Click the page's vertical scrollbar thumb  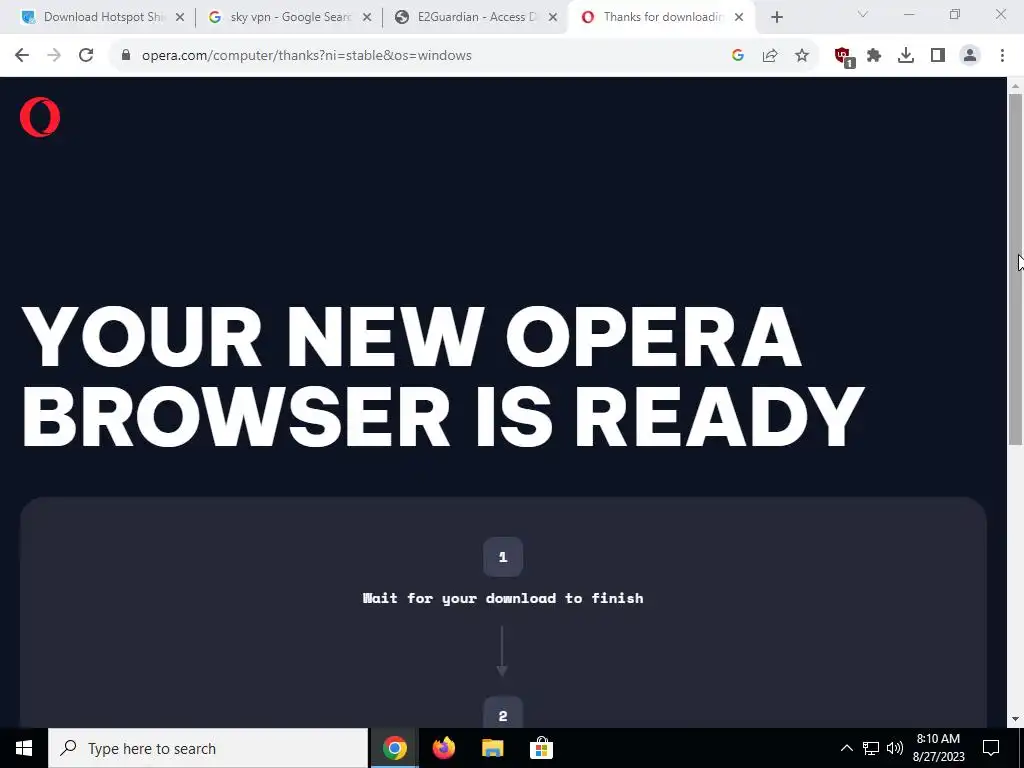(x=1016, y=269)
